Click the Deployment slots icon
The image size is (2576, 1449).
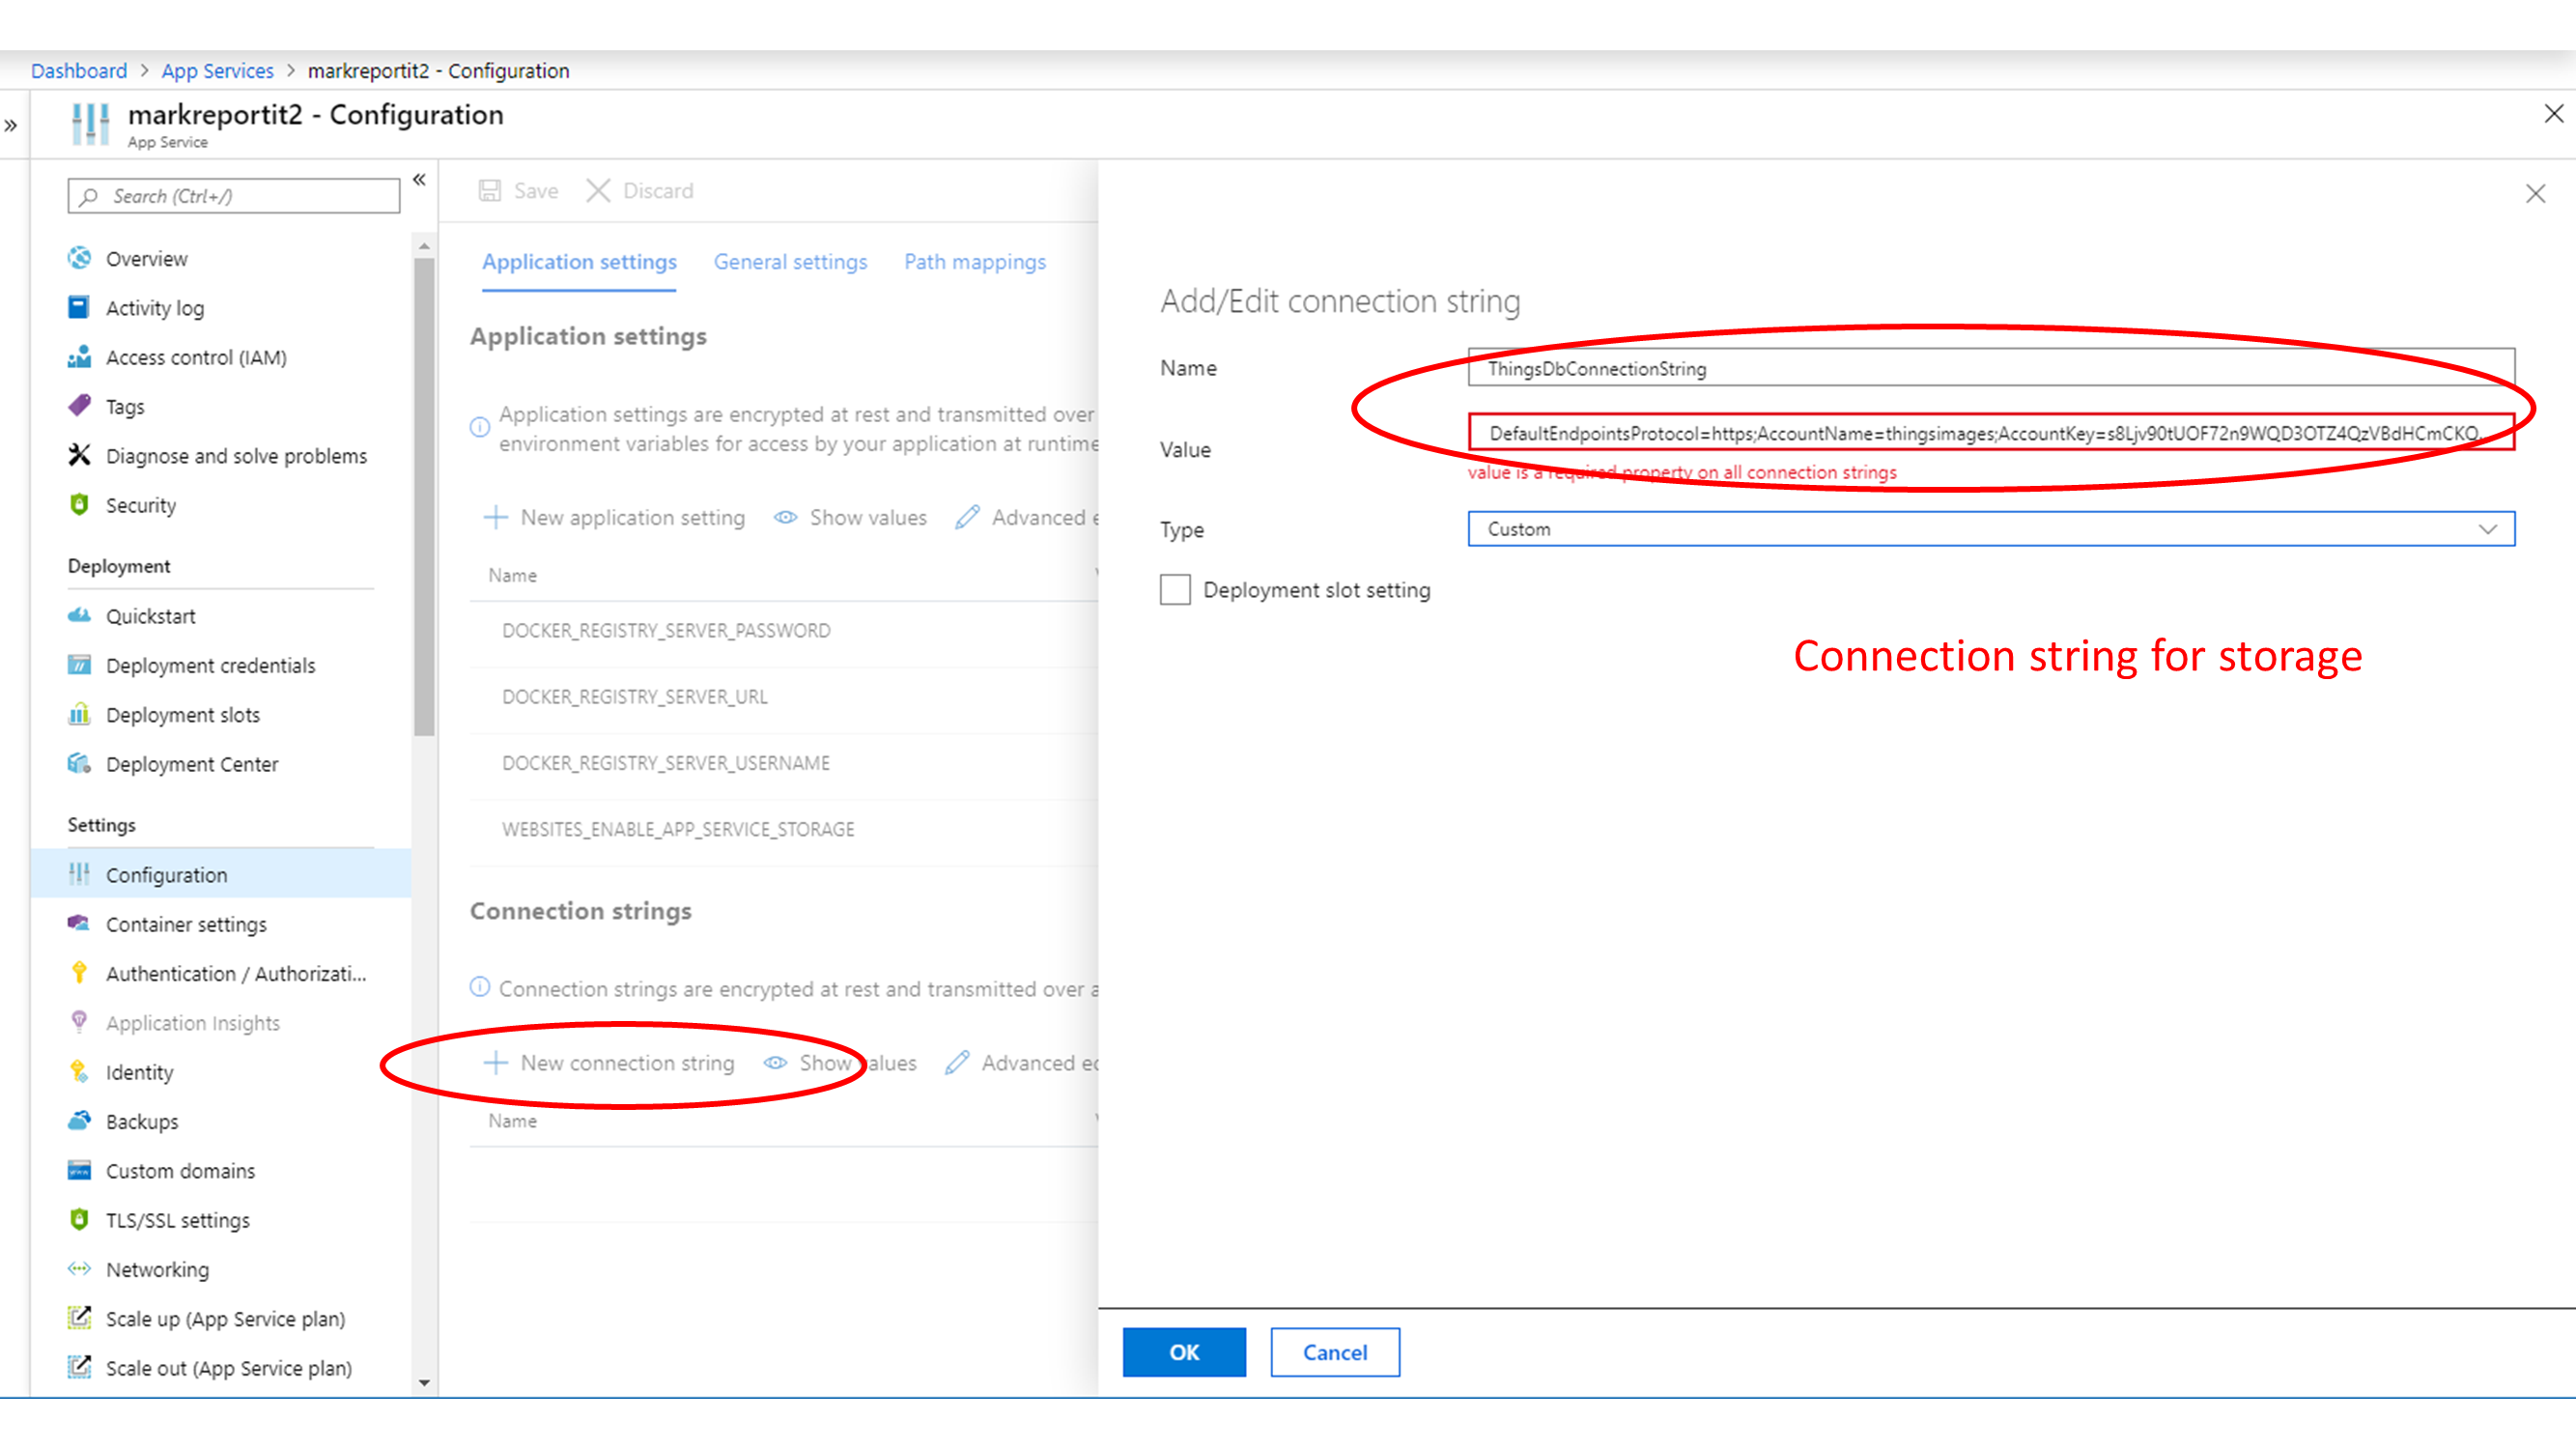coord(79,714)
